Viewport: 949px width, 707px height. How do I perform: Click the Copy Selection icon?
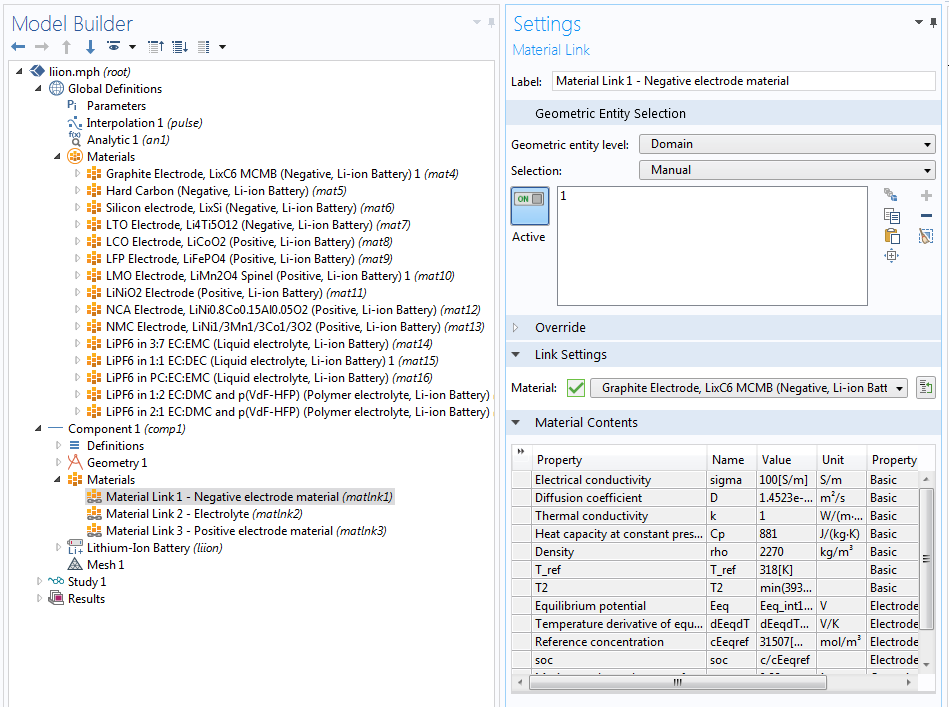(891, 216)
